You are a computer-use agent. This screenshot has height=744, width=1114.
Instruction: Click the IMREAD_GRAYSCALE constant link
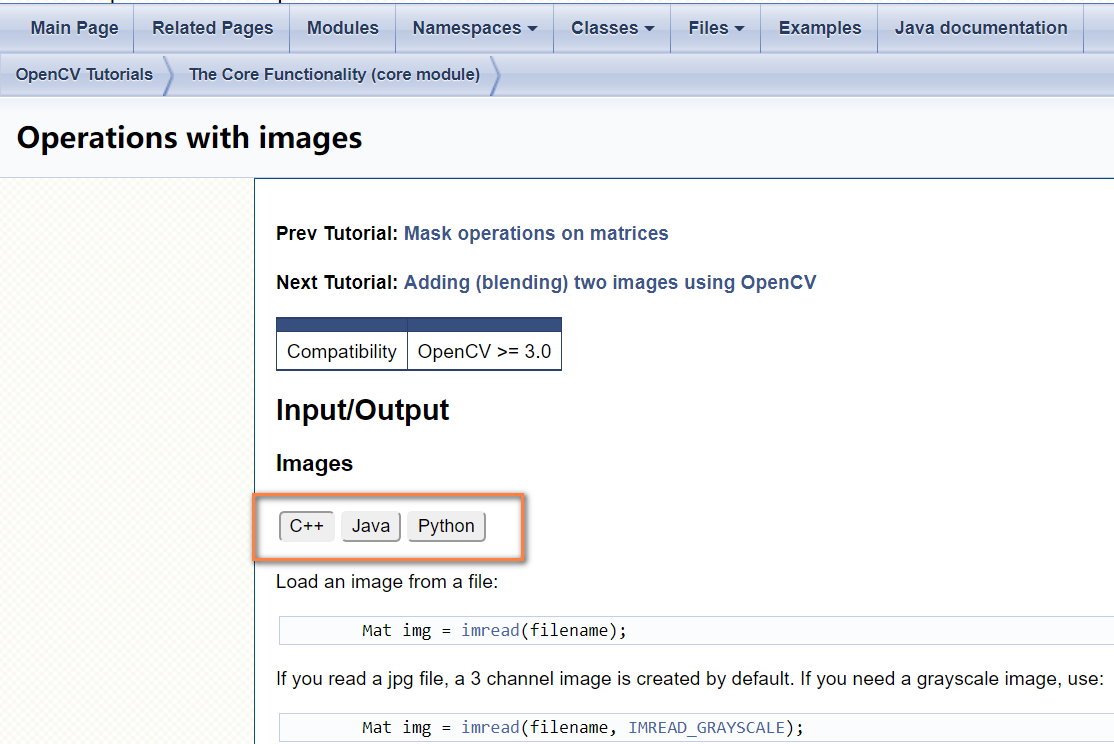(x=706, y=728)
